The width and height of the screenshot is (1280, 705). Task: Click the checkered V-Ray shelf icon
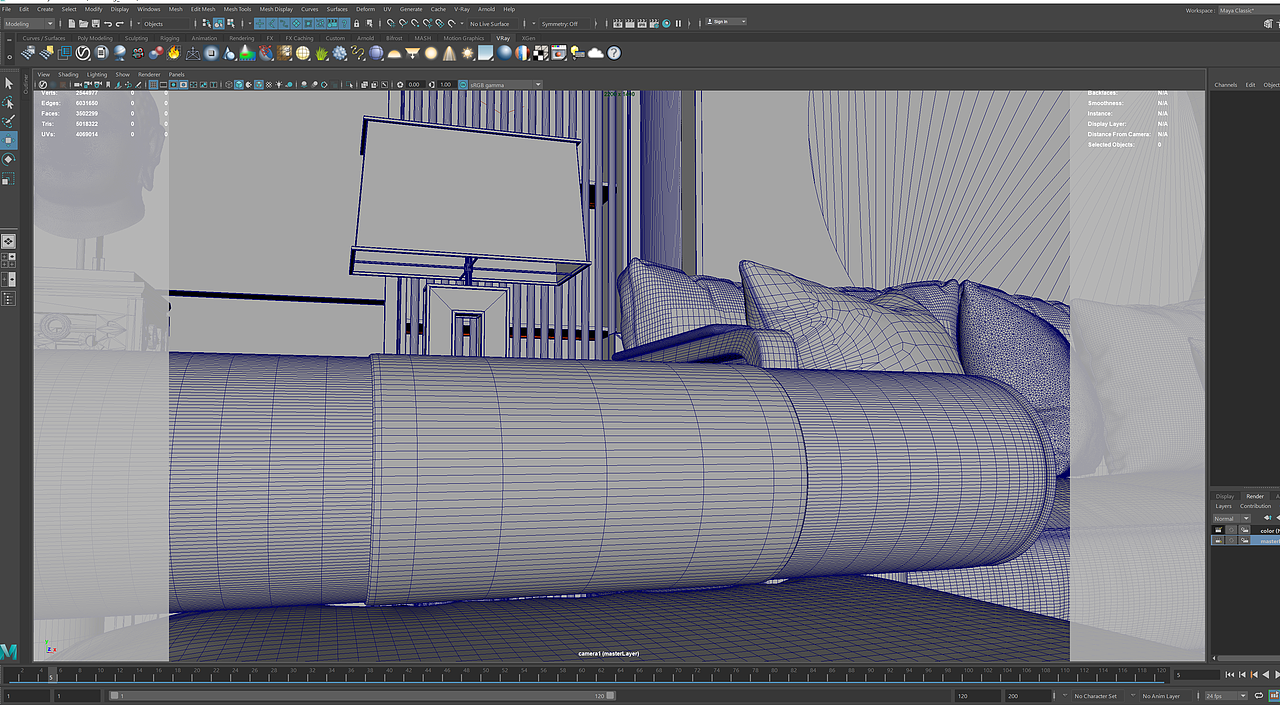point(540,52)
